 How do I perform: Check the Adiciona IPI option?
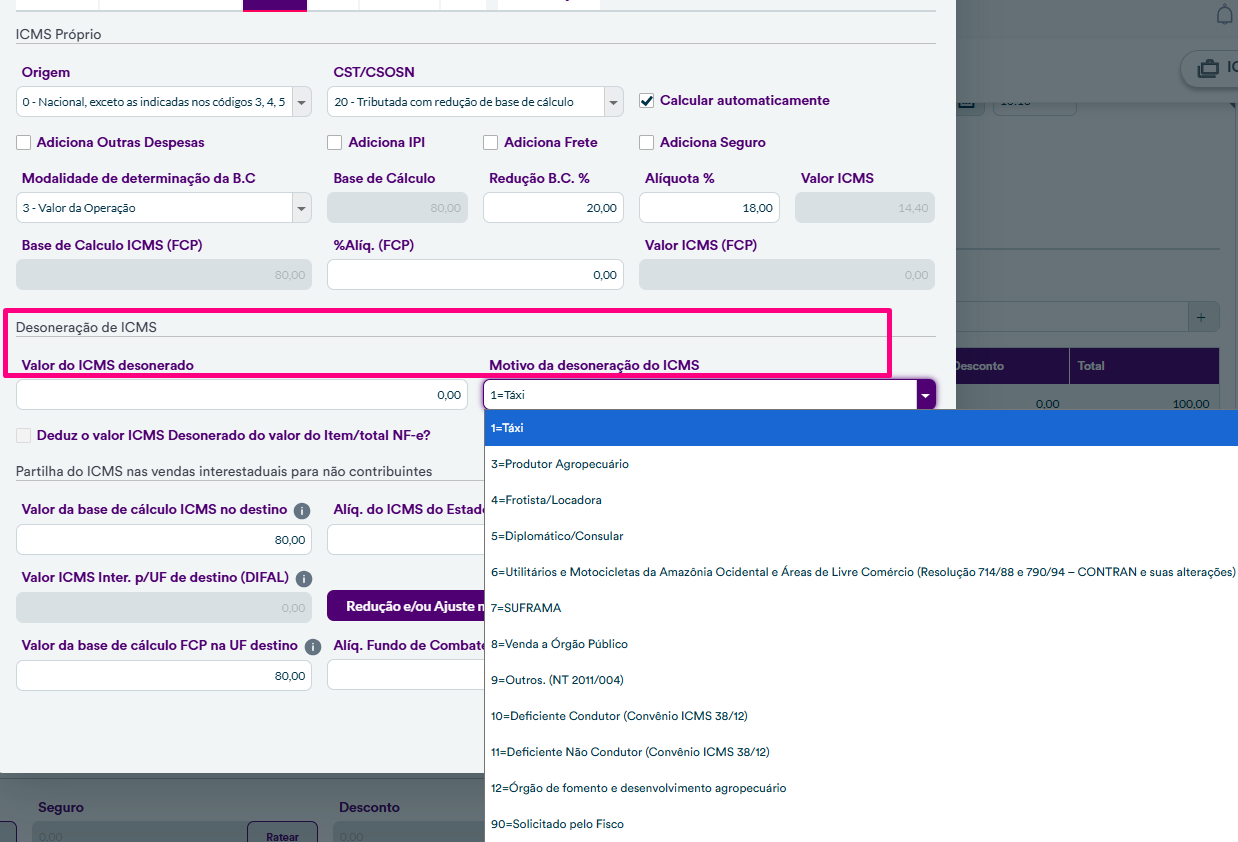coord(335,143)
